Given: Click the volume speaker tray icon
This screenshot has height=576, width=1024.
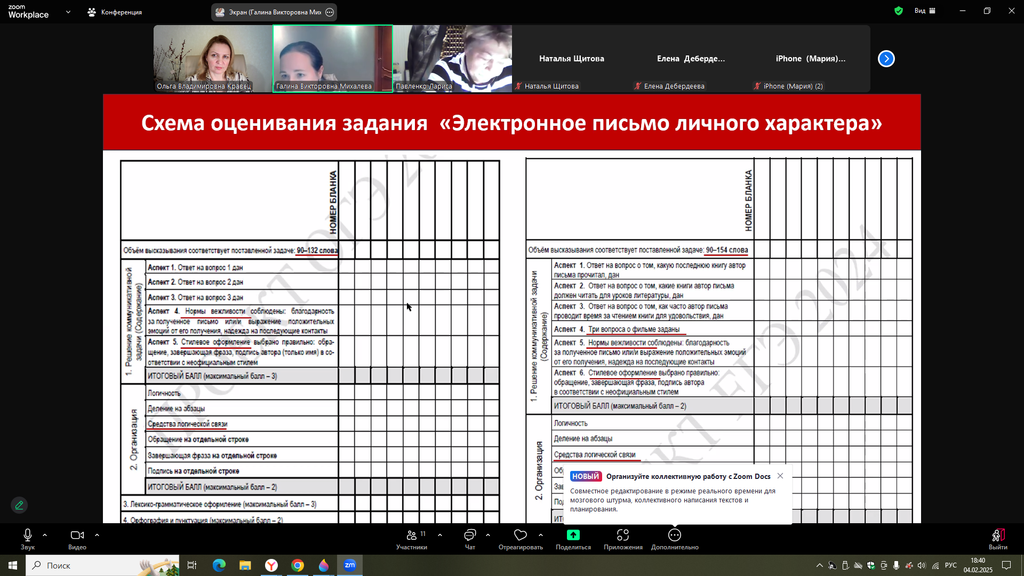Looking at the screenshot, I should click(921, 566).
